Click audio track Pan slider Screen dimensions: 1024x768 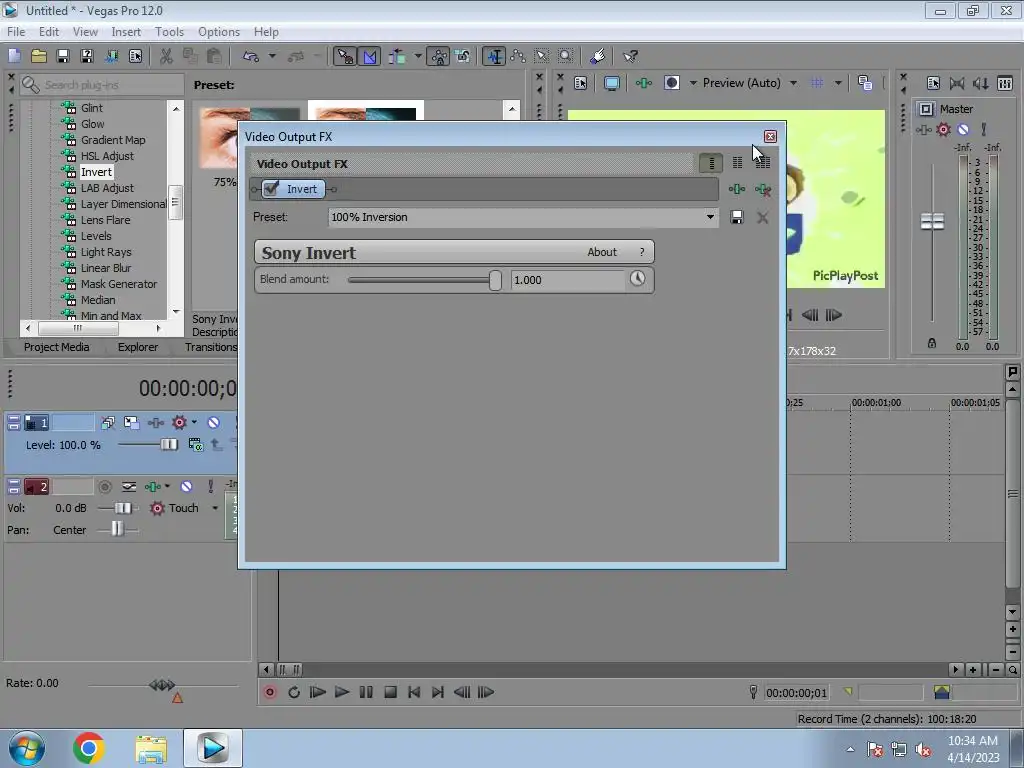pos(117,528)
